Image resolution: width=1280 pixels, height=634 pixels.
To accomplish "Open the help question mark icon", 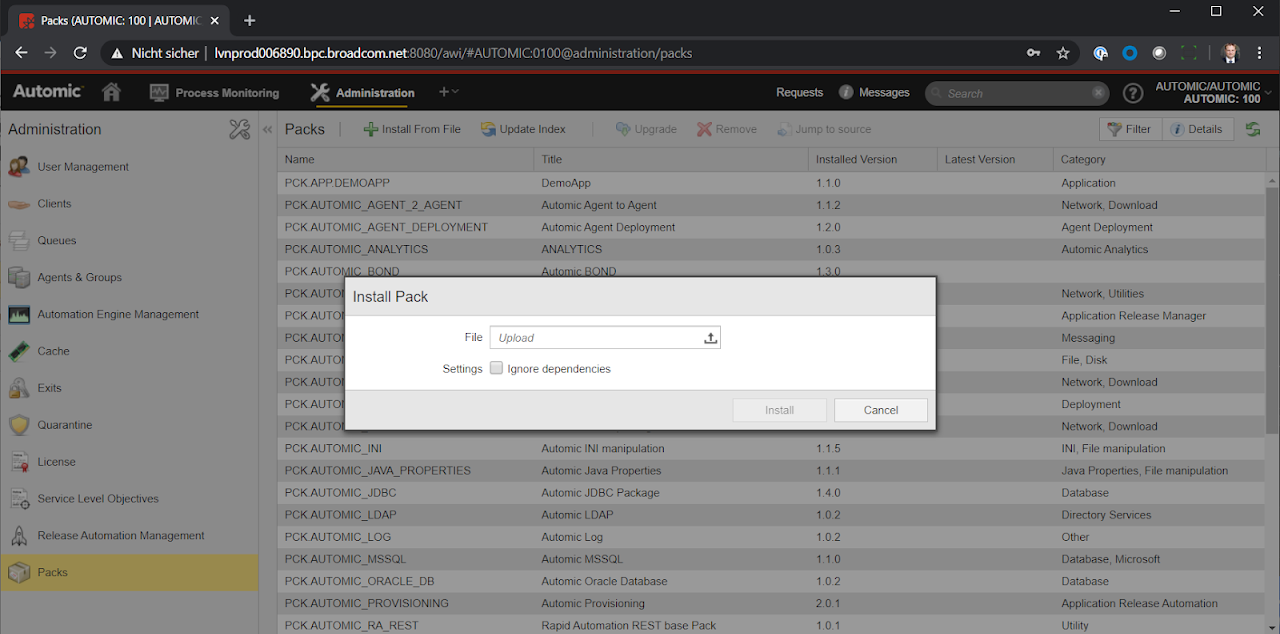I will click(x=1133, y=93).
